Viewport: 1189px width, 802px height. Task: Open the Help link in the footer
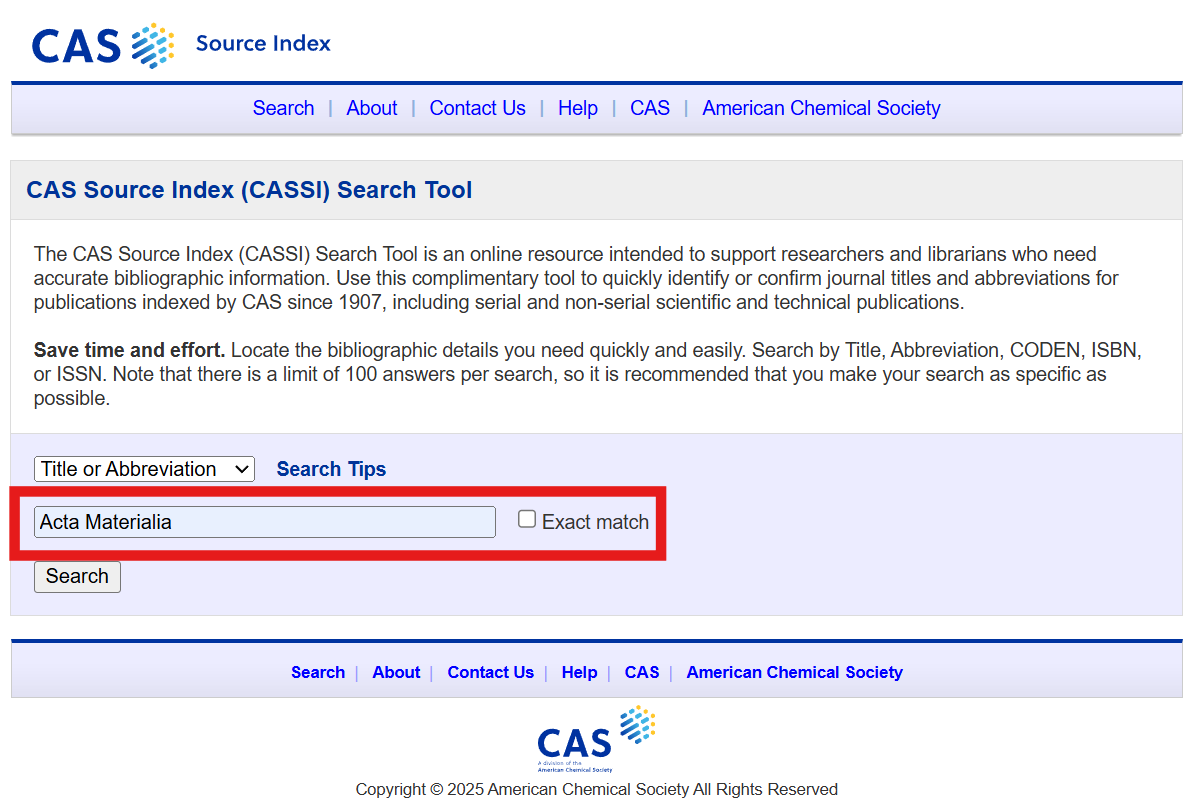click(579, 672)
